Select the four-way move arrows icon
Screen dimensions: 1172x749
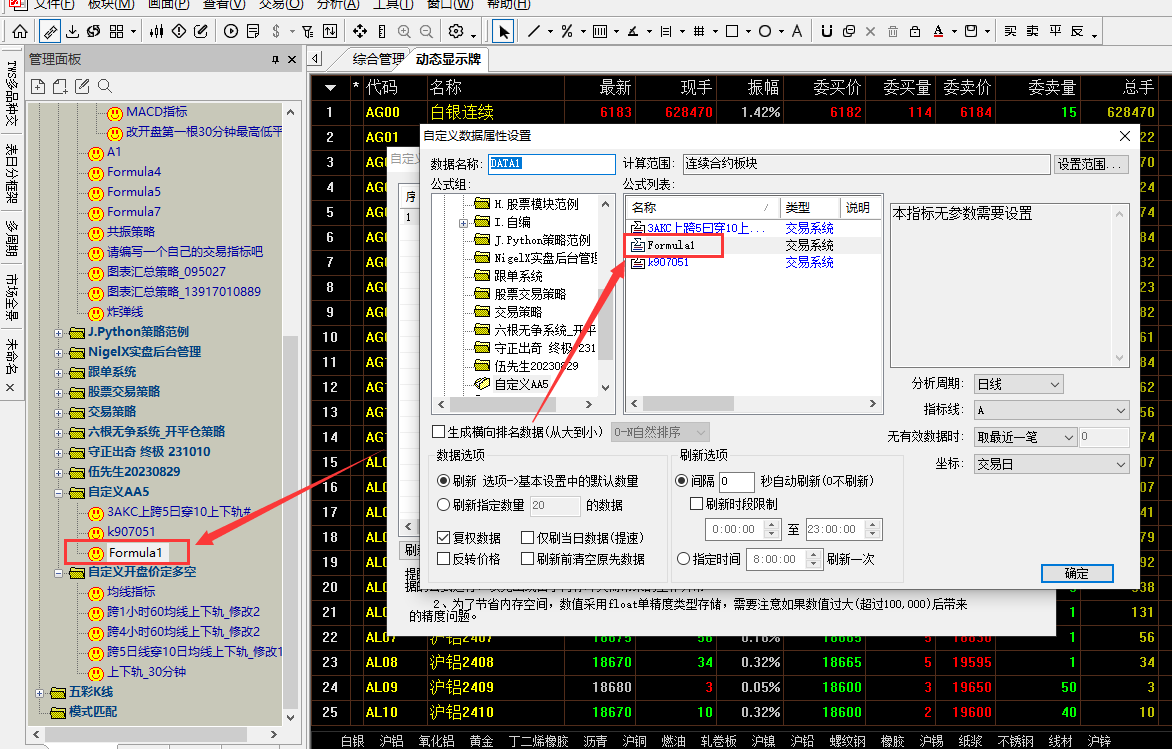click(x=360, y=31)
